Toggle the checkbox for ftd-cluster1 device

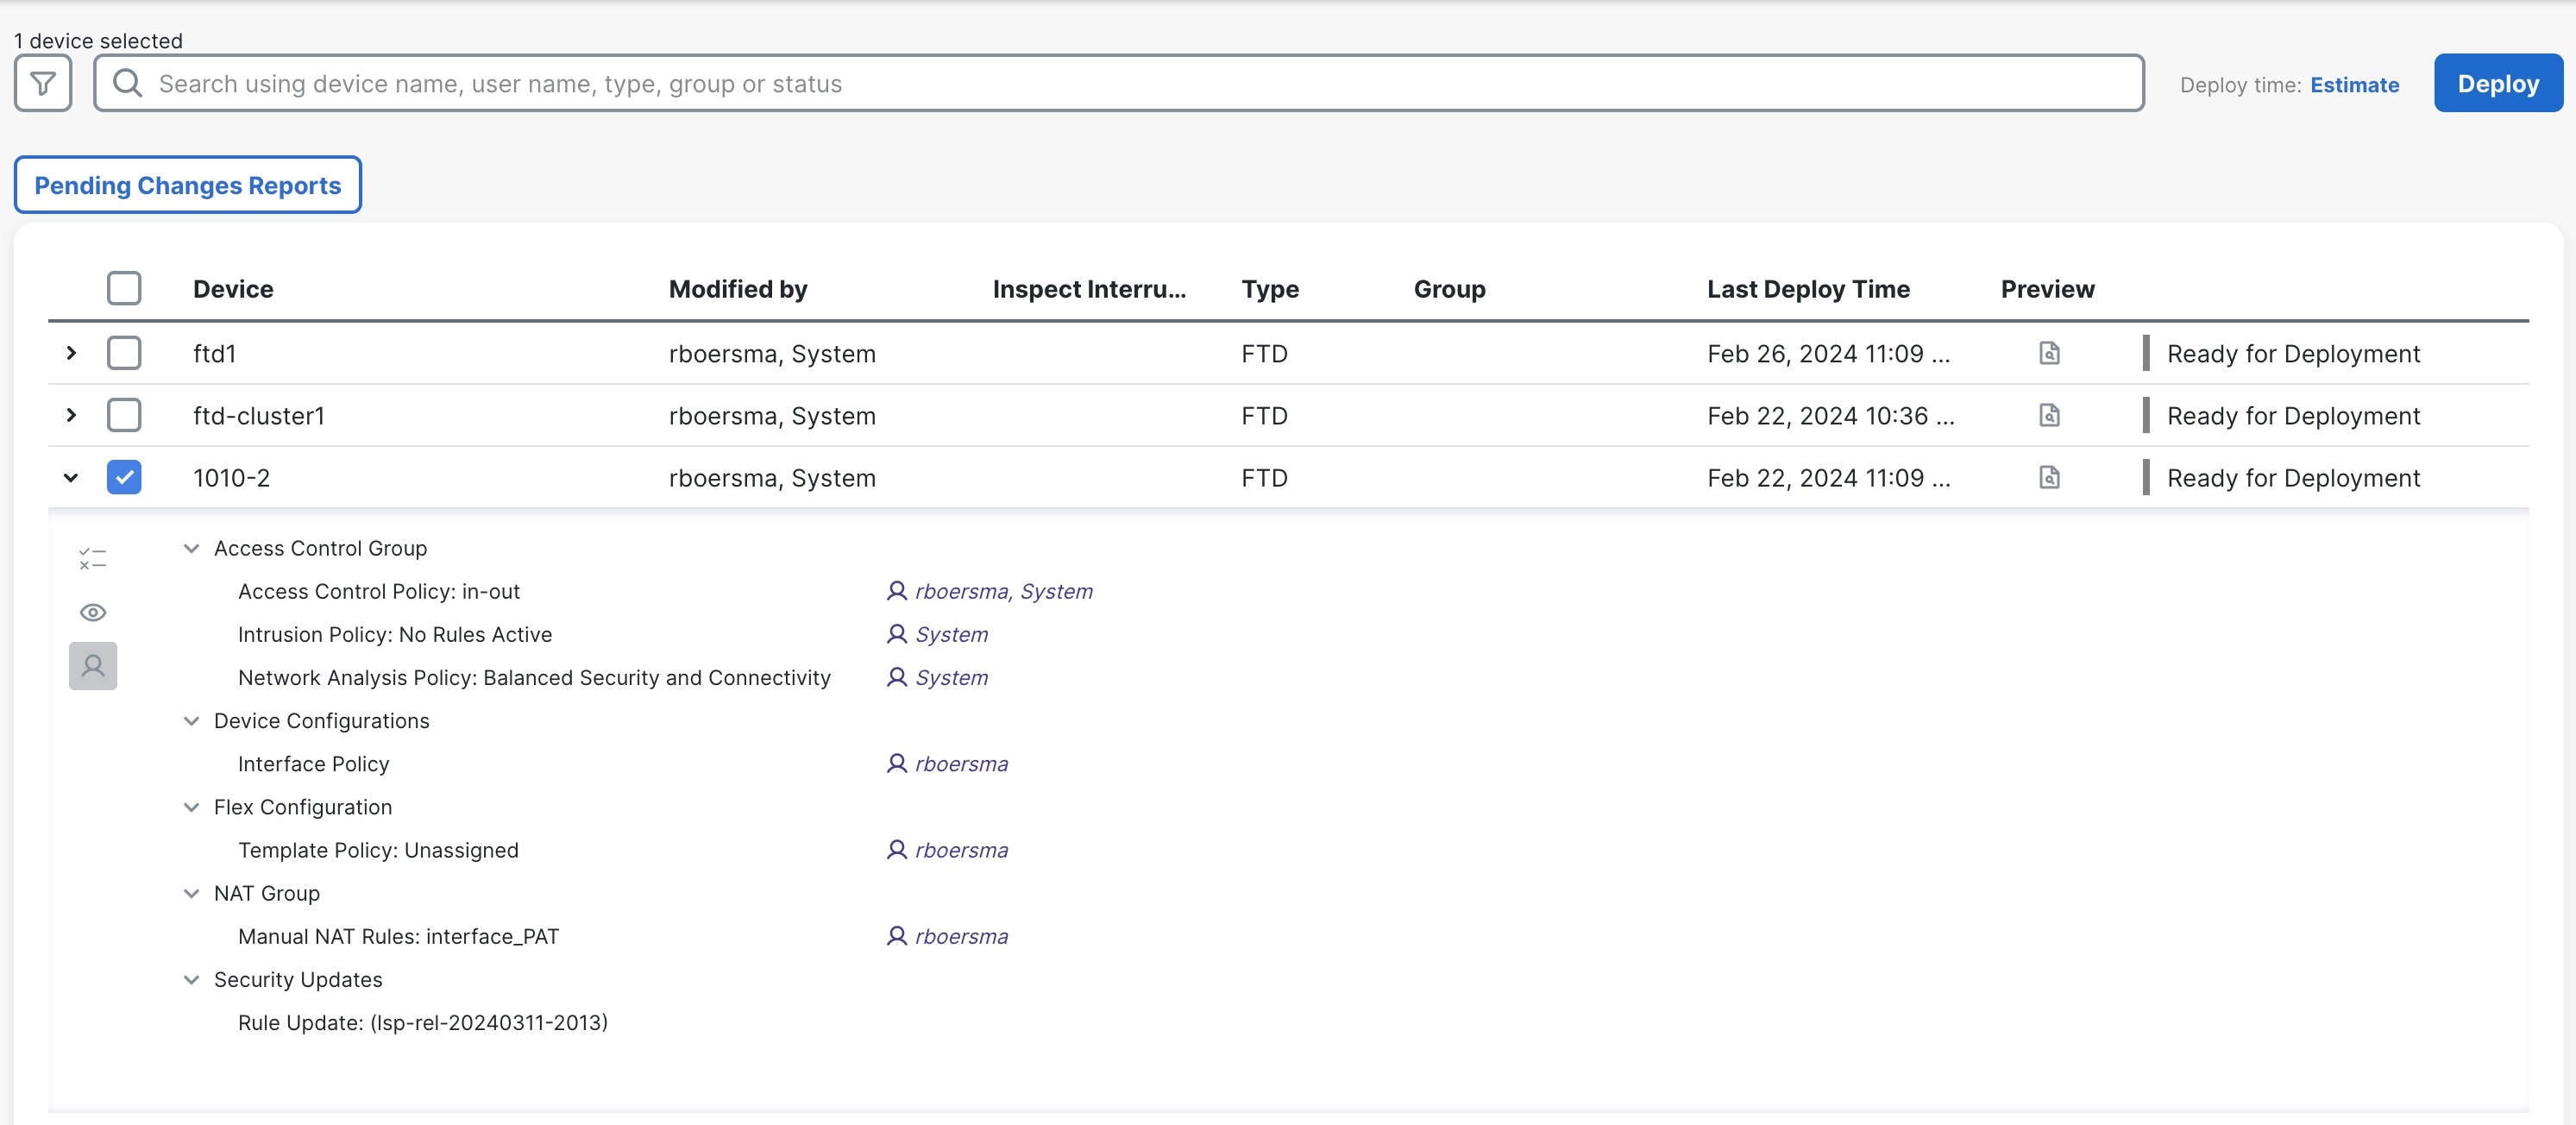click(x=123, y=416)
